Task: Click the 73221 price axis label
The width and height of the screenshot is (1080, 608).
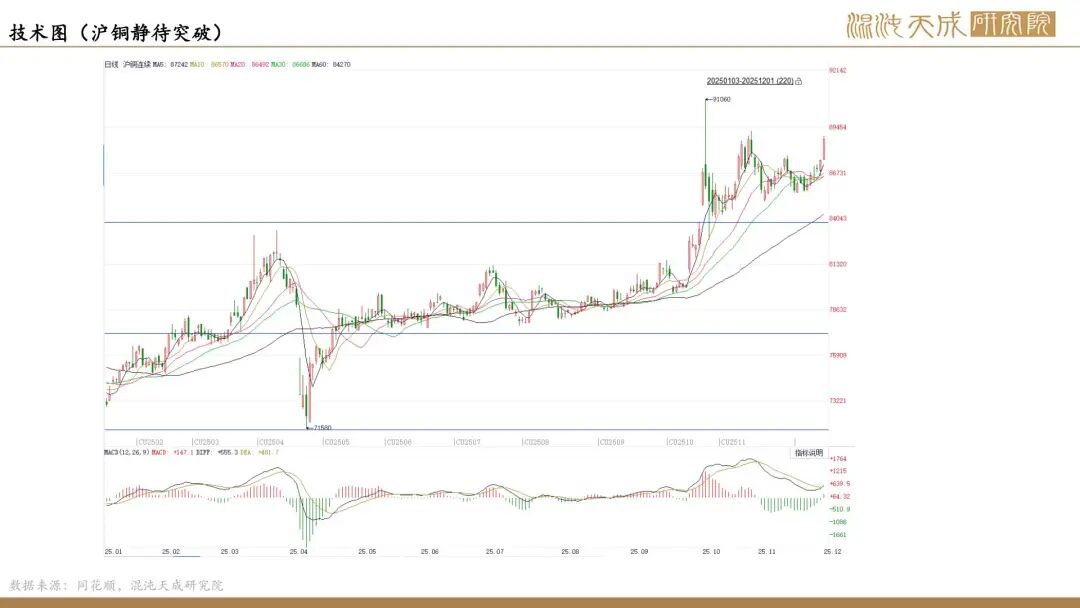Action: 838,401
